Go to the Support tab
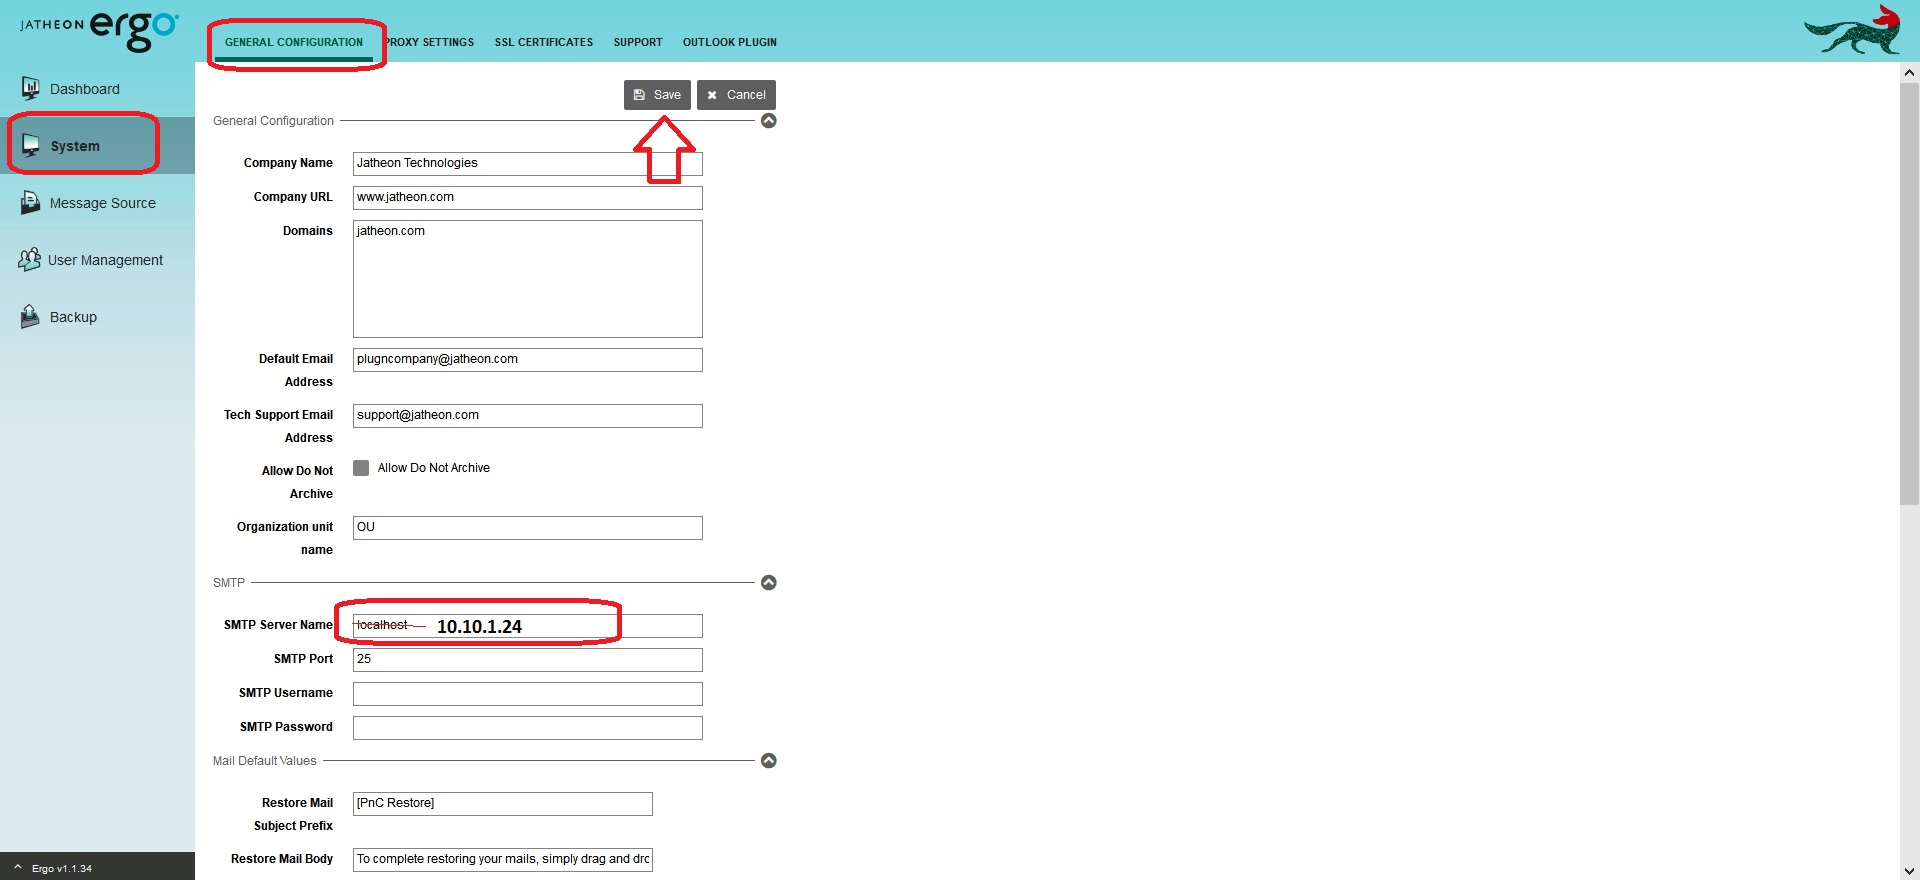Screen dimensions: 1920x880 pos(638,42)
